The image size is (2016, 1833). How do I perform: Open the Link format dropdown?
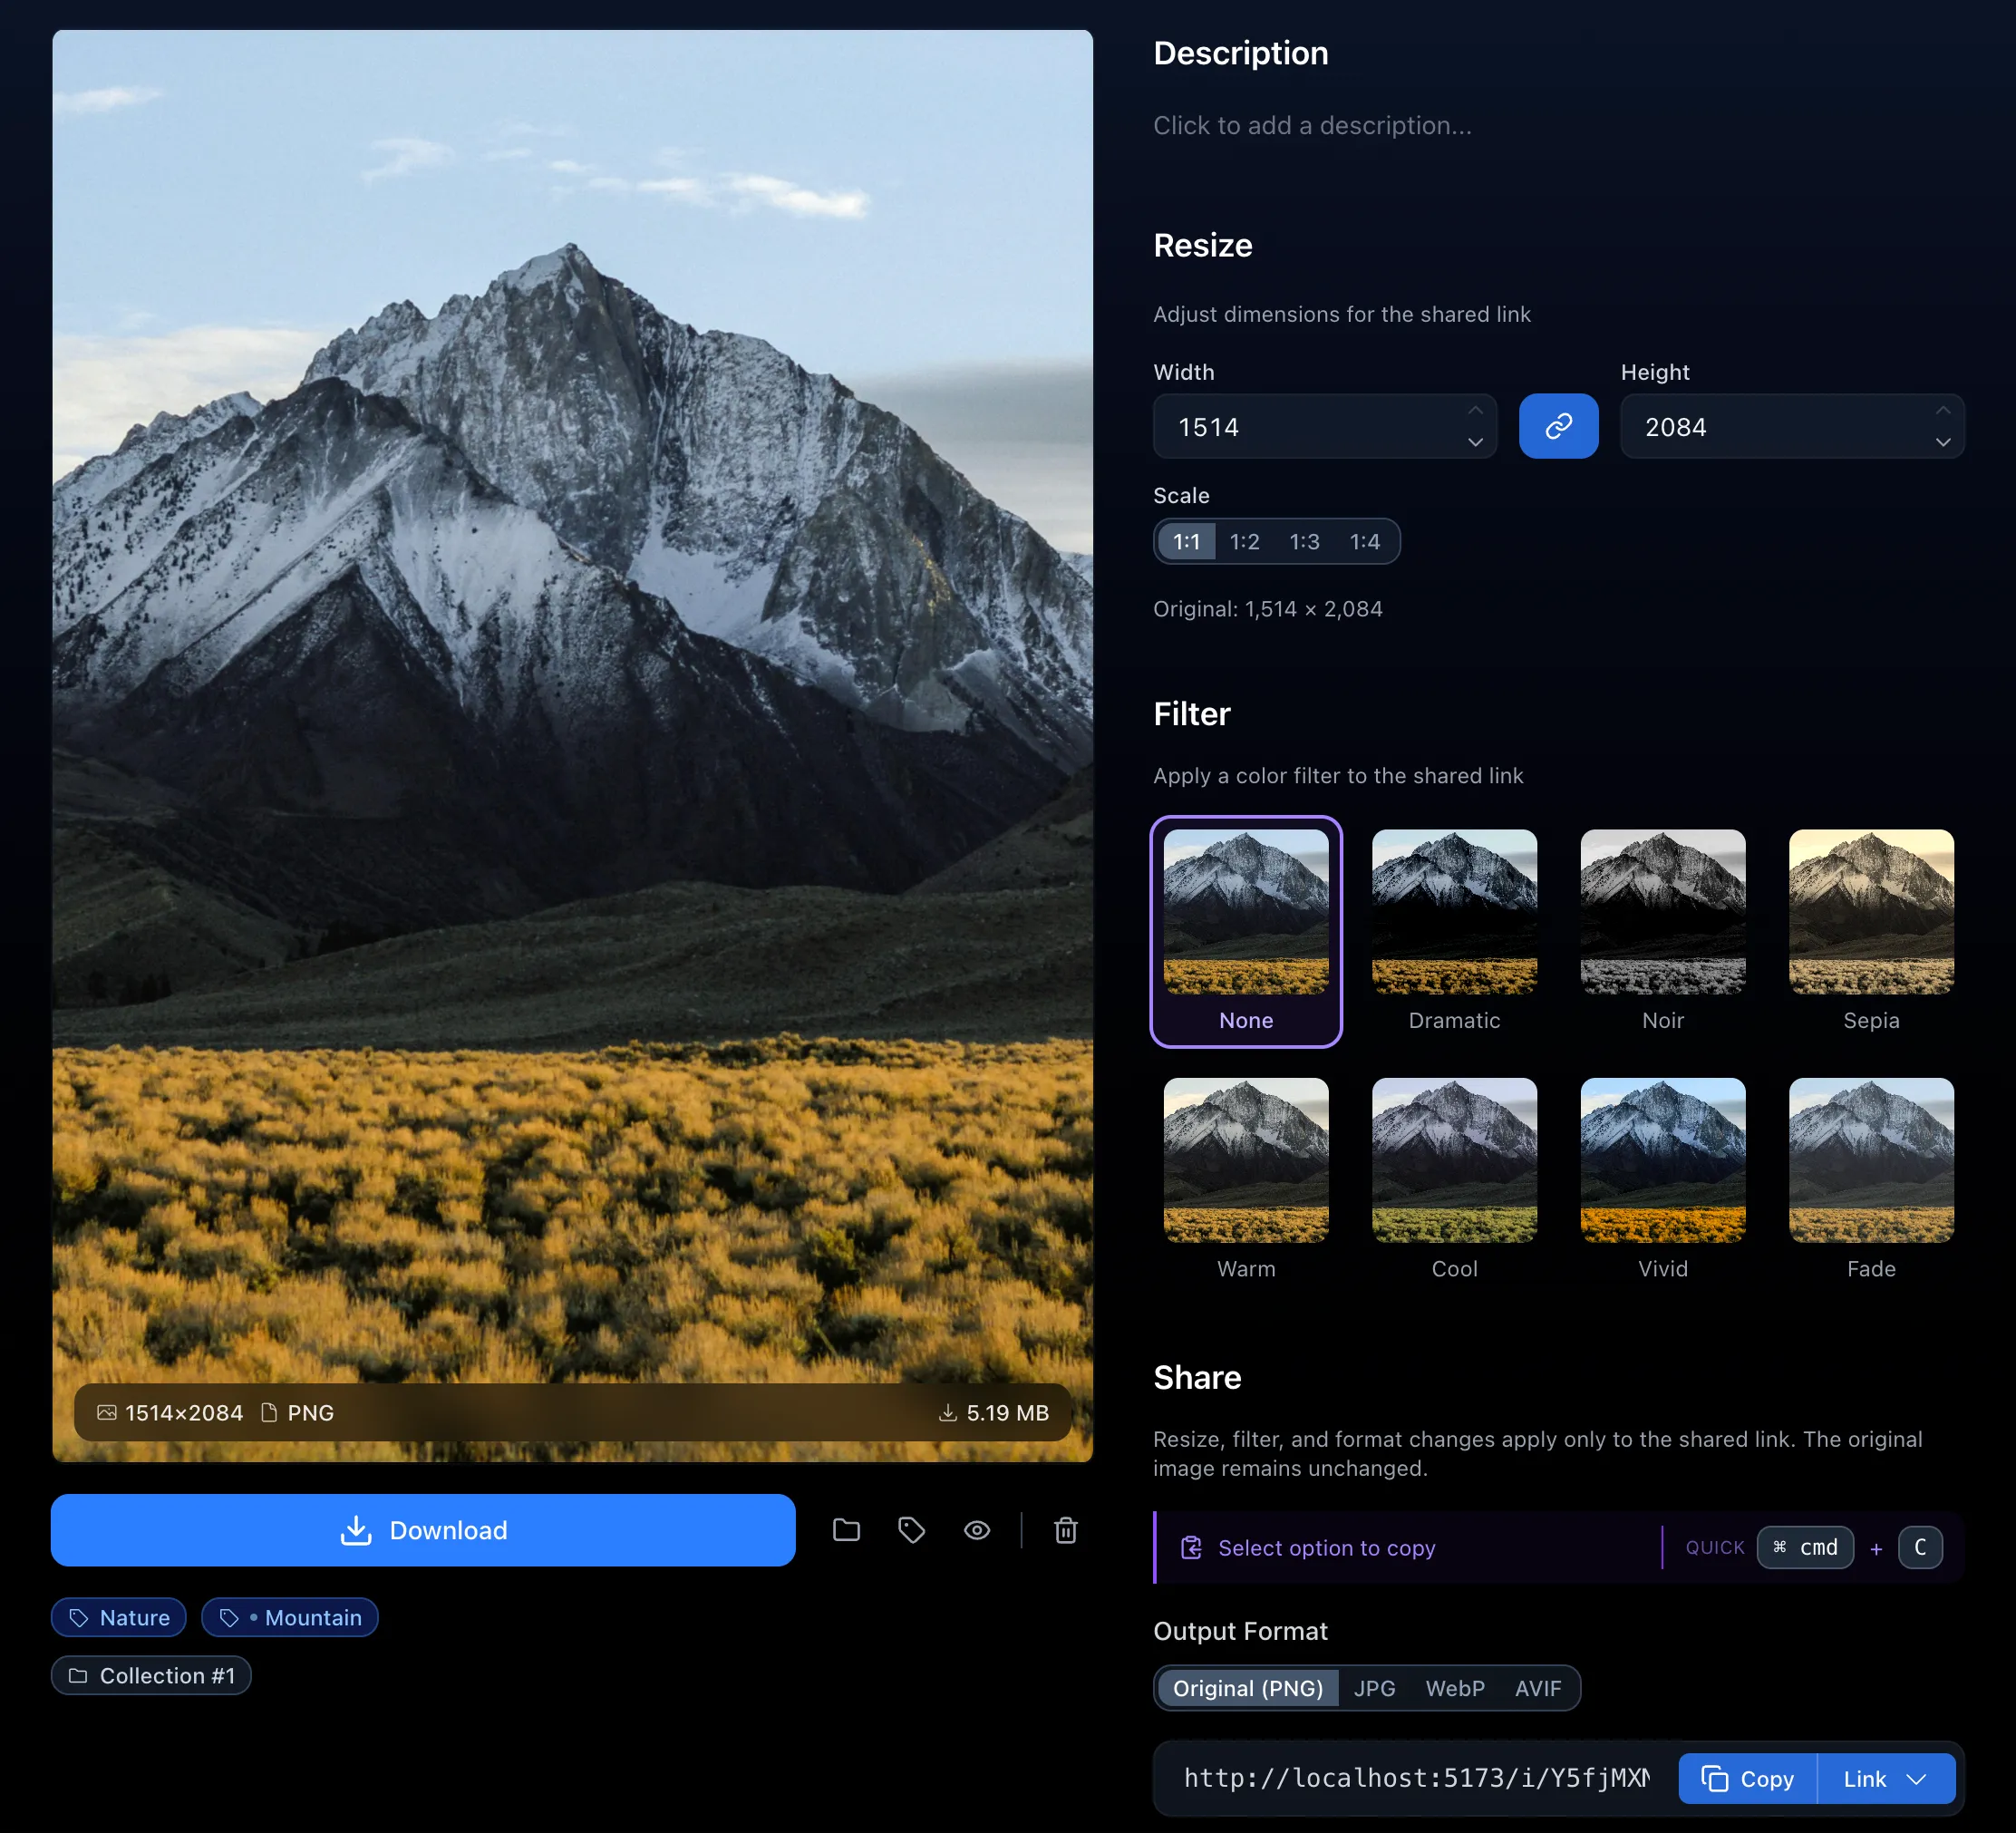pos(1886,1779)
